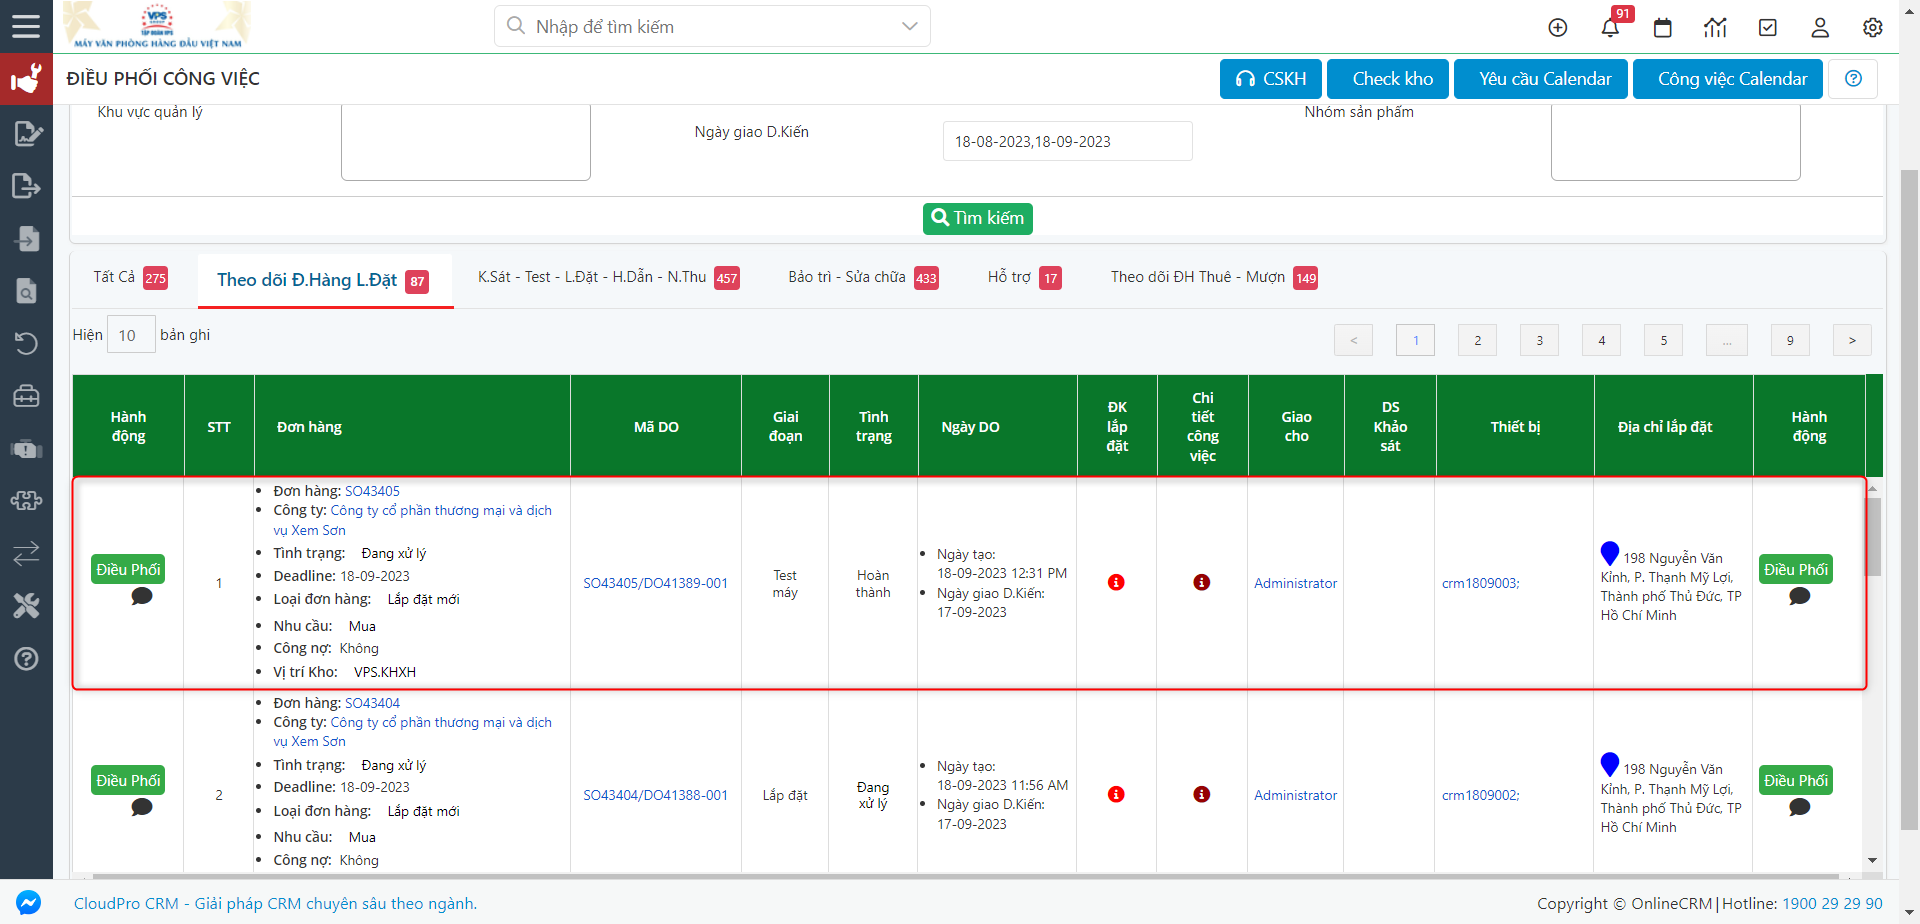Open the Nhóm sản phẩm select box

click(x=1676, y=142)
